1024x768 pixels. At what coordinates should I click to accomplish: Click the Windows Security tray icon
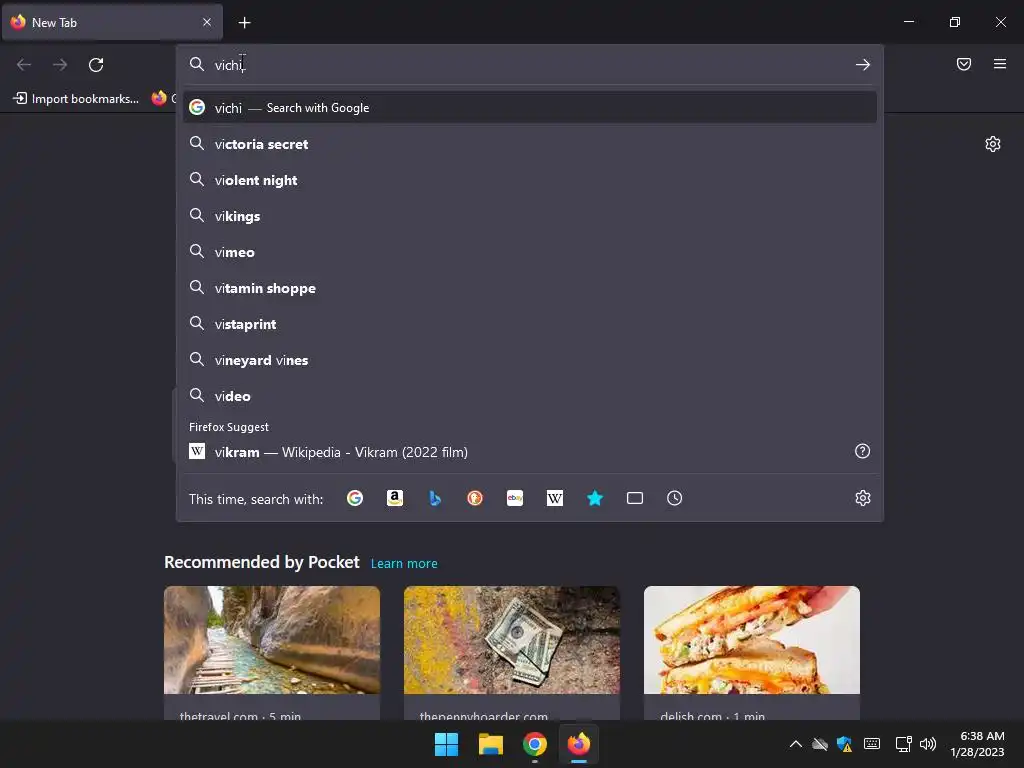pos(844,744)
